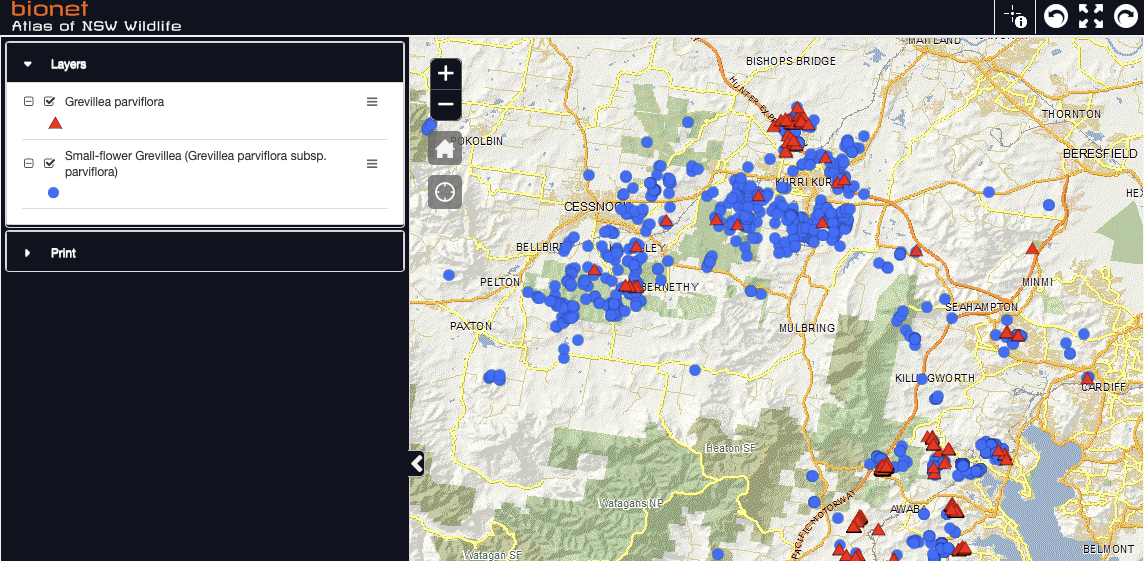This screenshot has width=1144, height=561.
Task: Return map to home view
Action: tap(445, 149)
